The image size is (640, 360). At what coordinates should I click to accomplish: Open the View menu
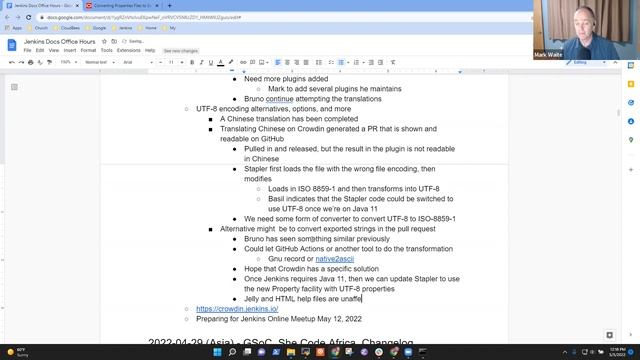(x=53, y=50)
